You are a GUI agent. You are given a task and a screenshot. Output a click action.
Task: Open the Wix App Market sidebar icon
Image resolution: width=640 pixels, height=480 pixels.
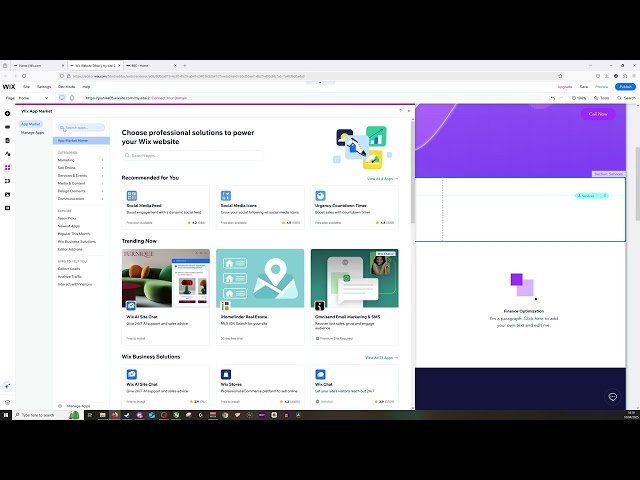point(7,167)
